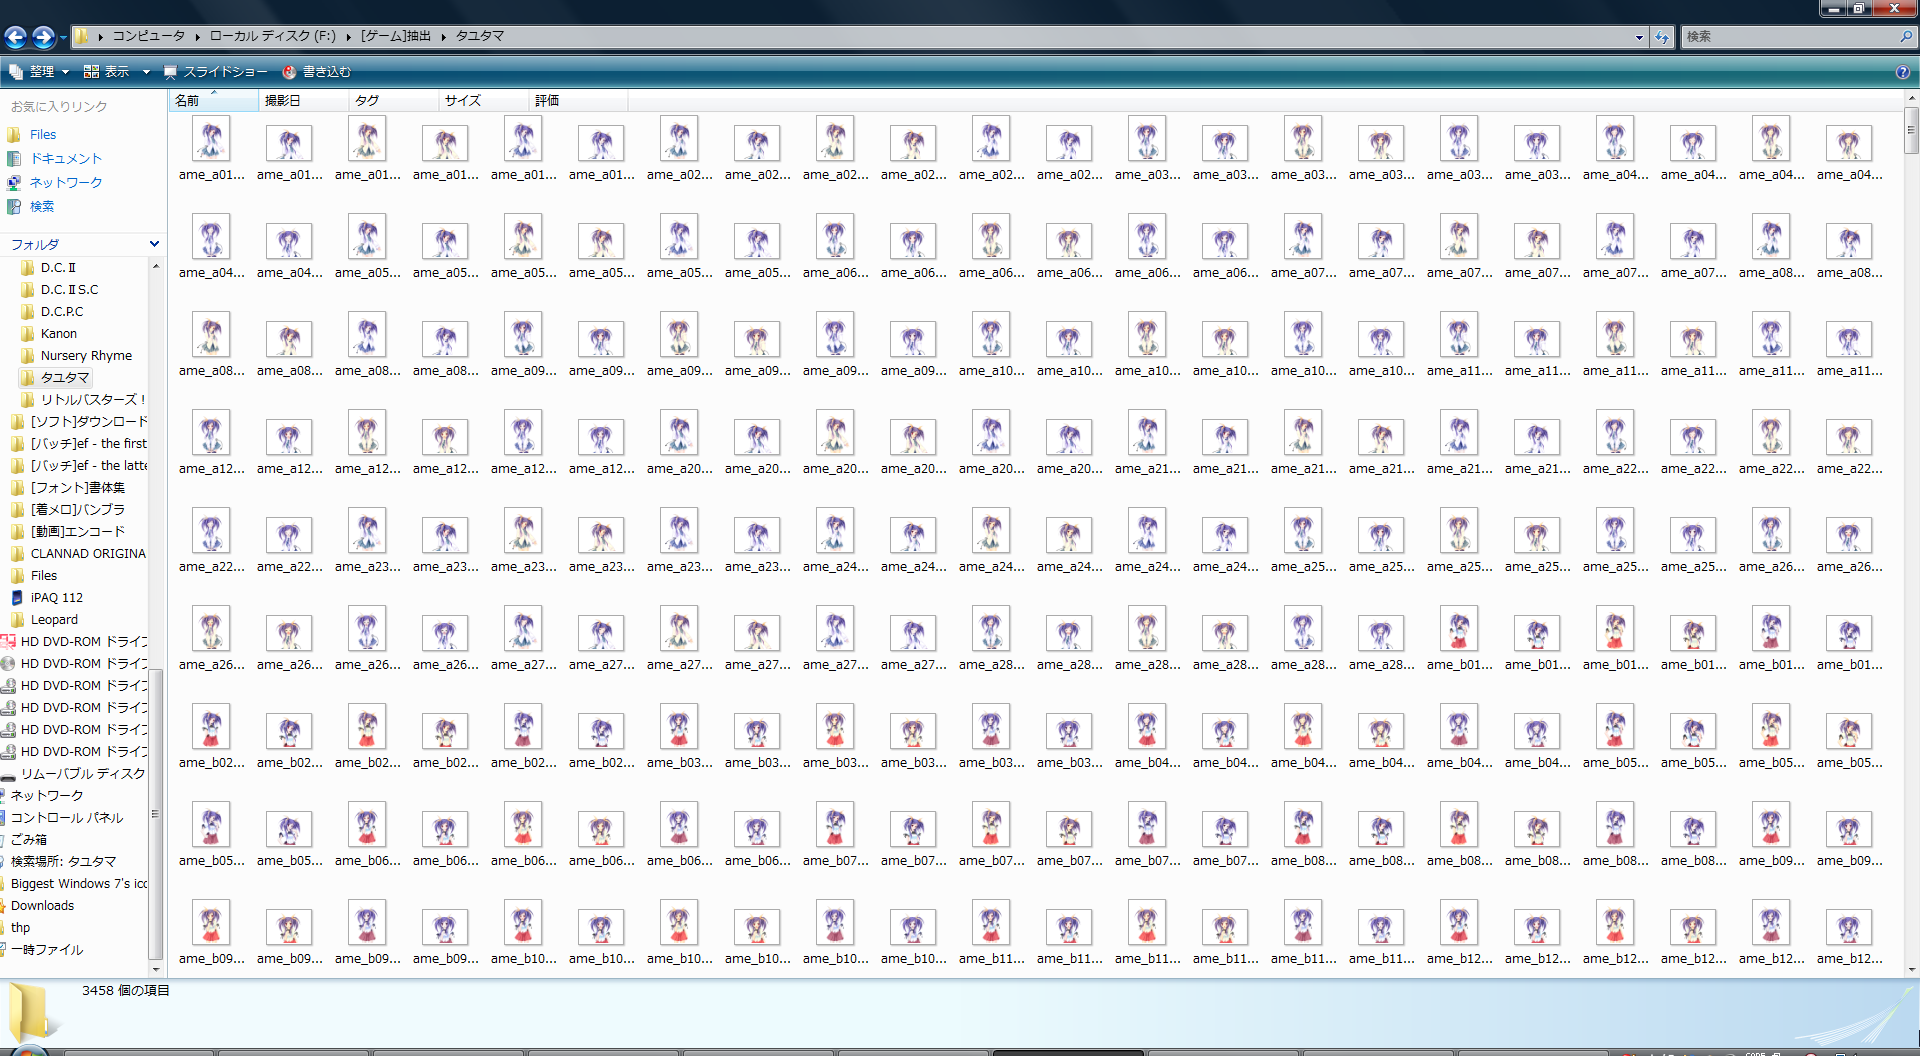Select the D.C.P.C folder icon in tree
Screen dimensions: 1920x1056
pyautogui.click(x=28, y=312)
